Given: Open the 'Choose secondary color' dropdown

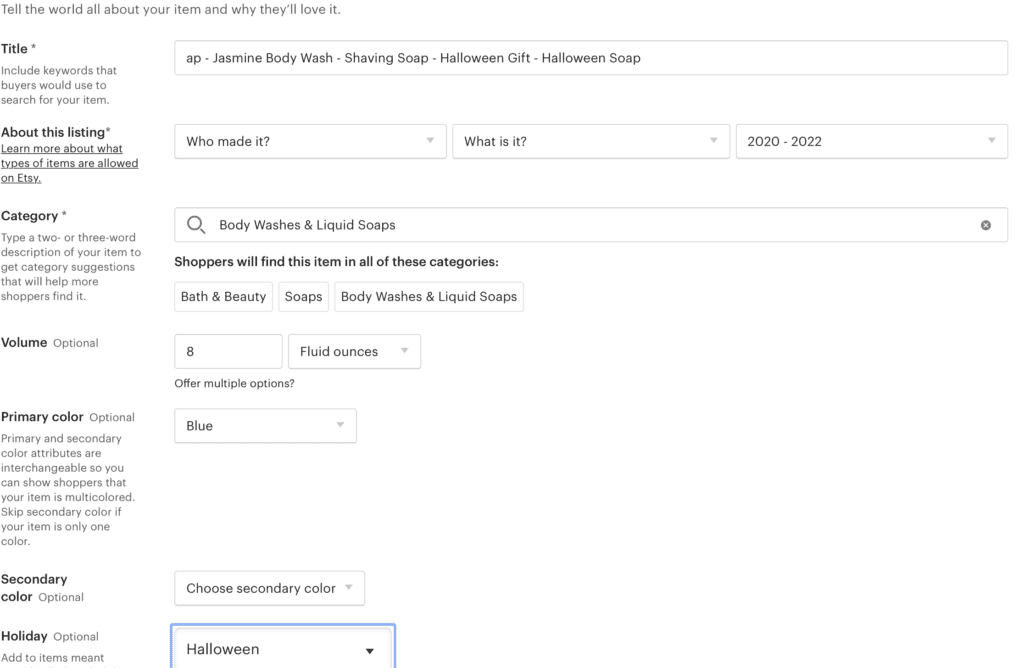Looking at the screenshot, I should coord(270,588).
